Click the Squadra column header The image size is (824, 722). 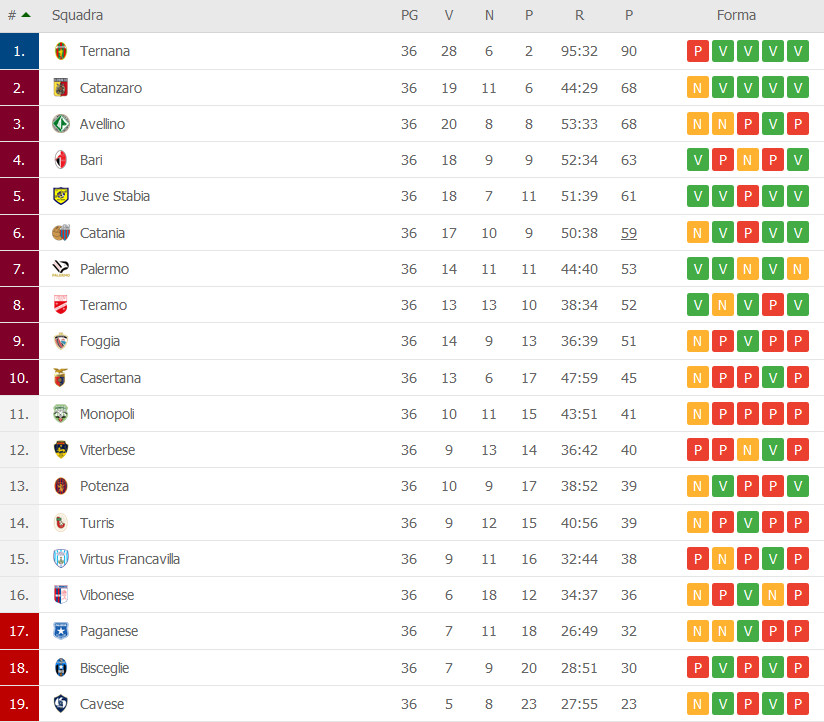coord(77,15)
